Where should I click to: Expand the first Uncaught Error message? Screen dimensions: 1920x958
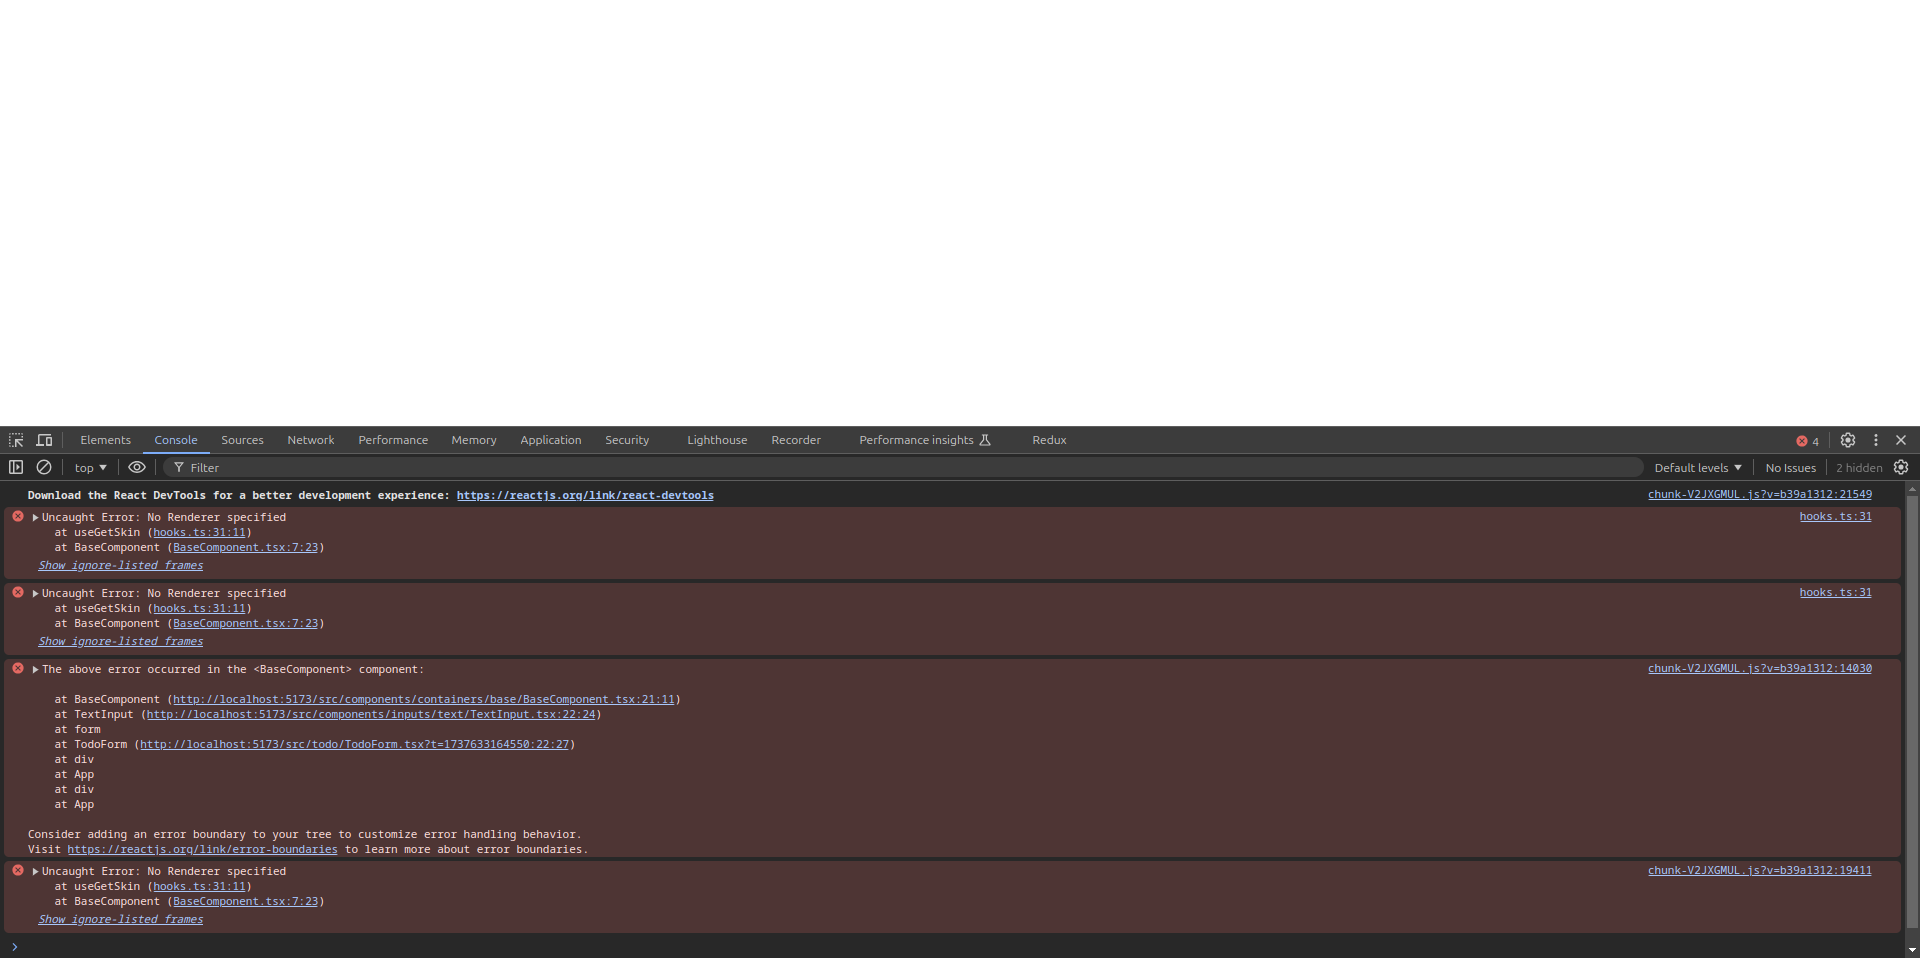click(x=36, y=518)
